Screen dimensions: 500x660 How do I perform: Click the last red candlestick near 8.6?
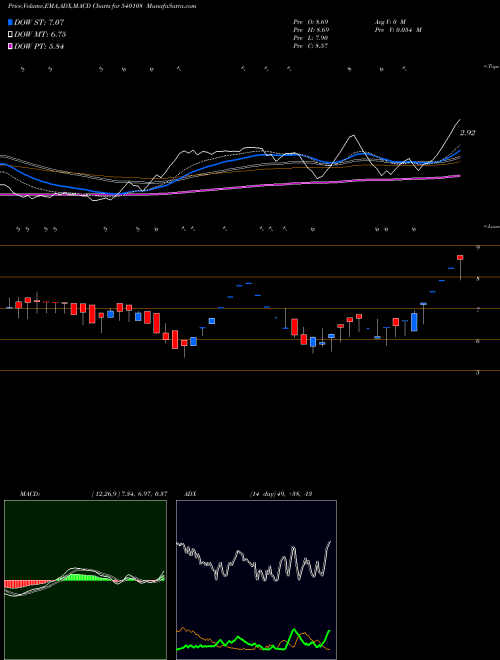coord(460,257)
